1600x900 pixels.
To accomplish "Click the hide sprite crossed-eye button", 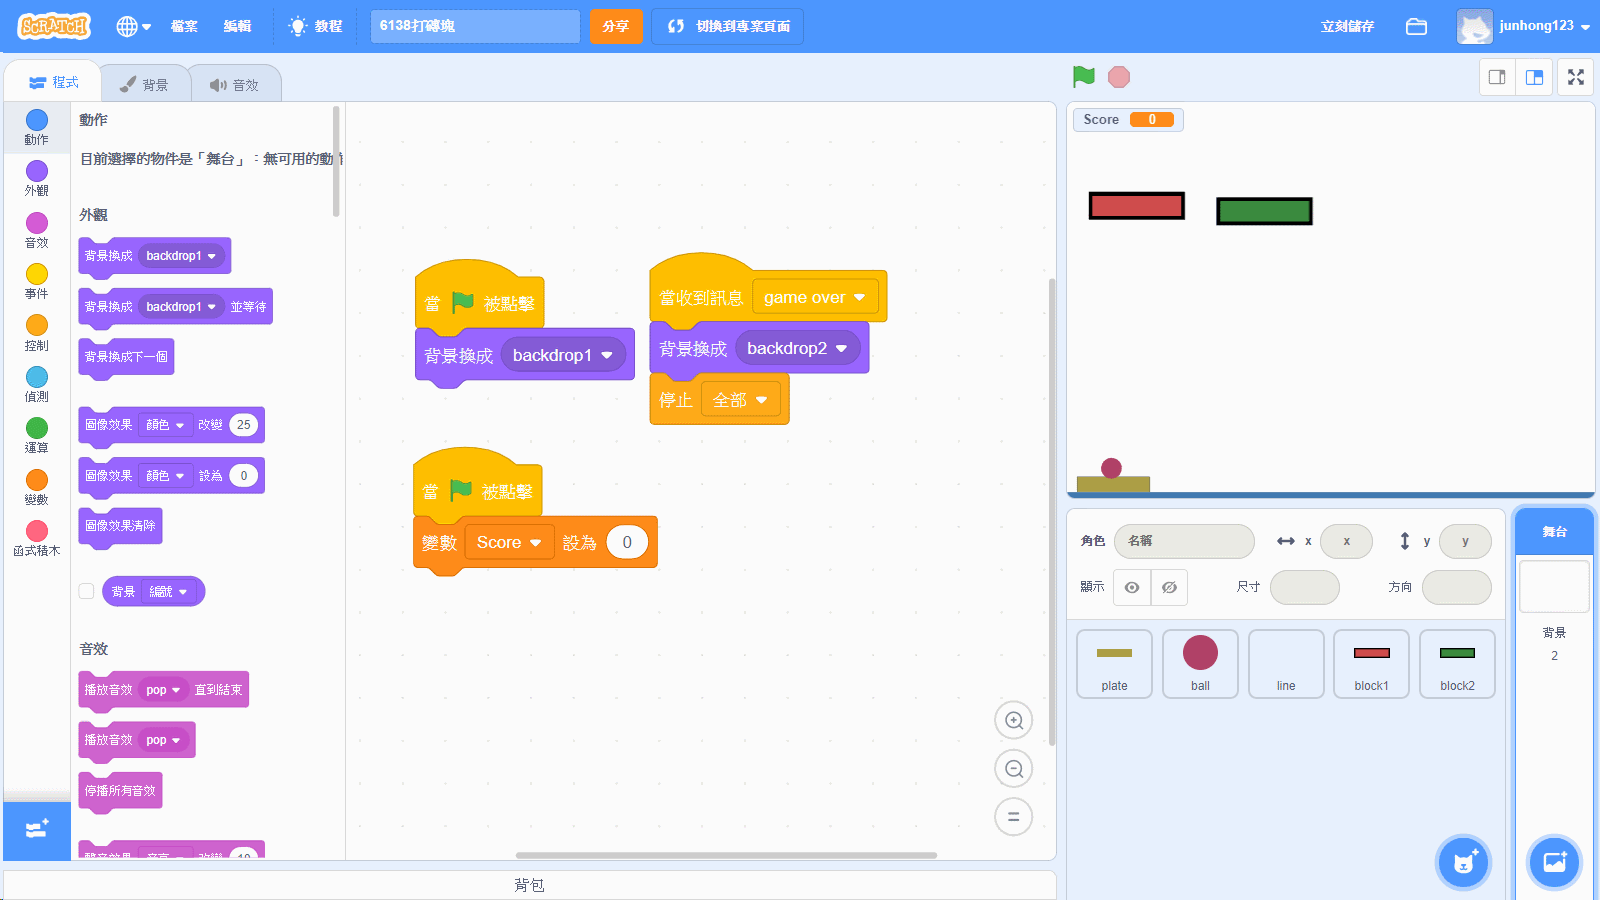I will coord(1169,587).
